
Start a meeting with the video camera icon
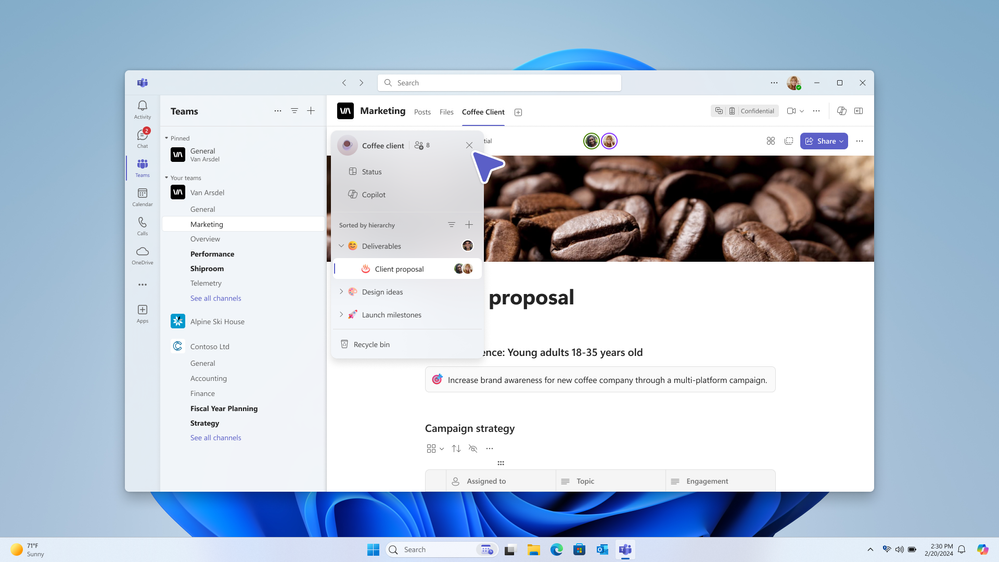(x=791, y=111)
